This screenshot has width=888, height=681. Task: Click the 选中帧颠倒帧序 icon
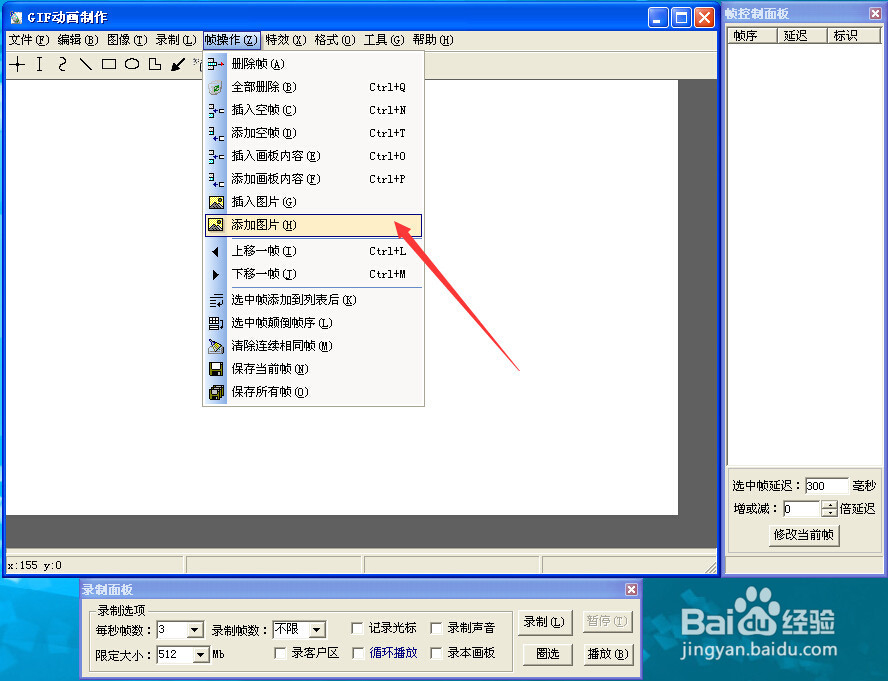tap(216, 324)
